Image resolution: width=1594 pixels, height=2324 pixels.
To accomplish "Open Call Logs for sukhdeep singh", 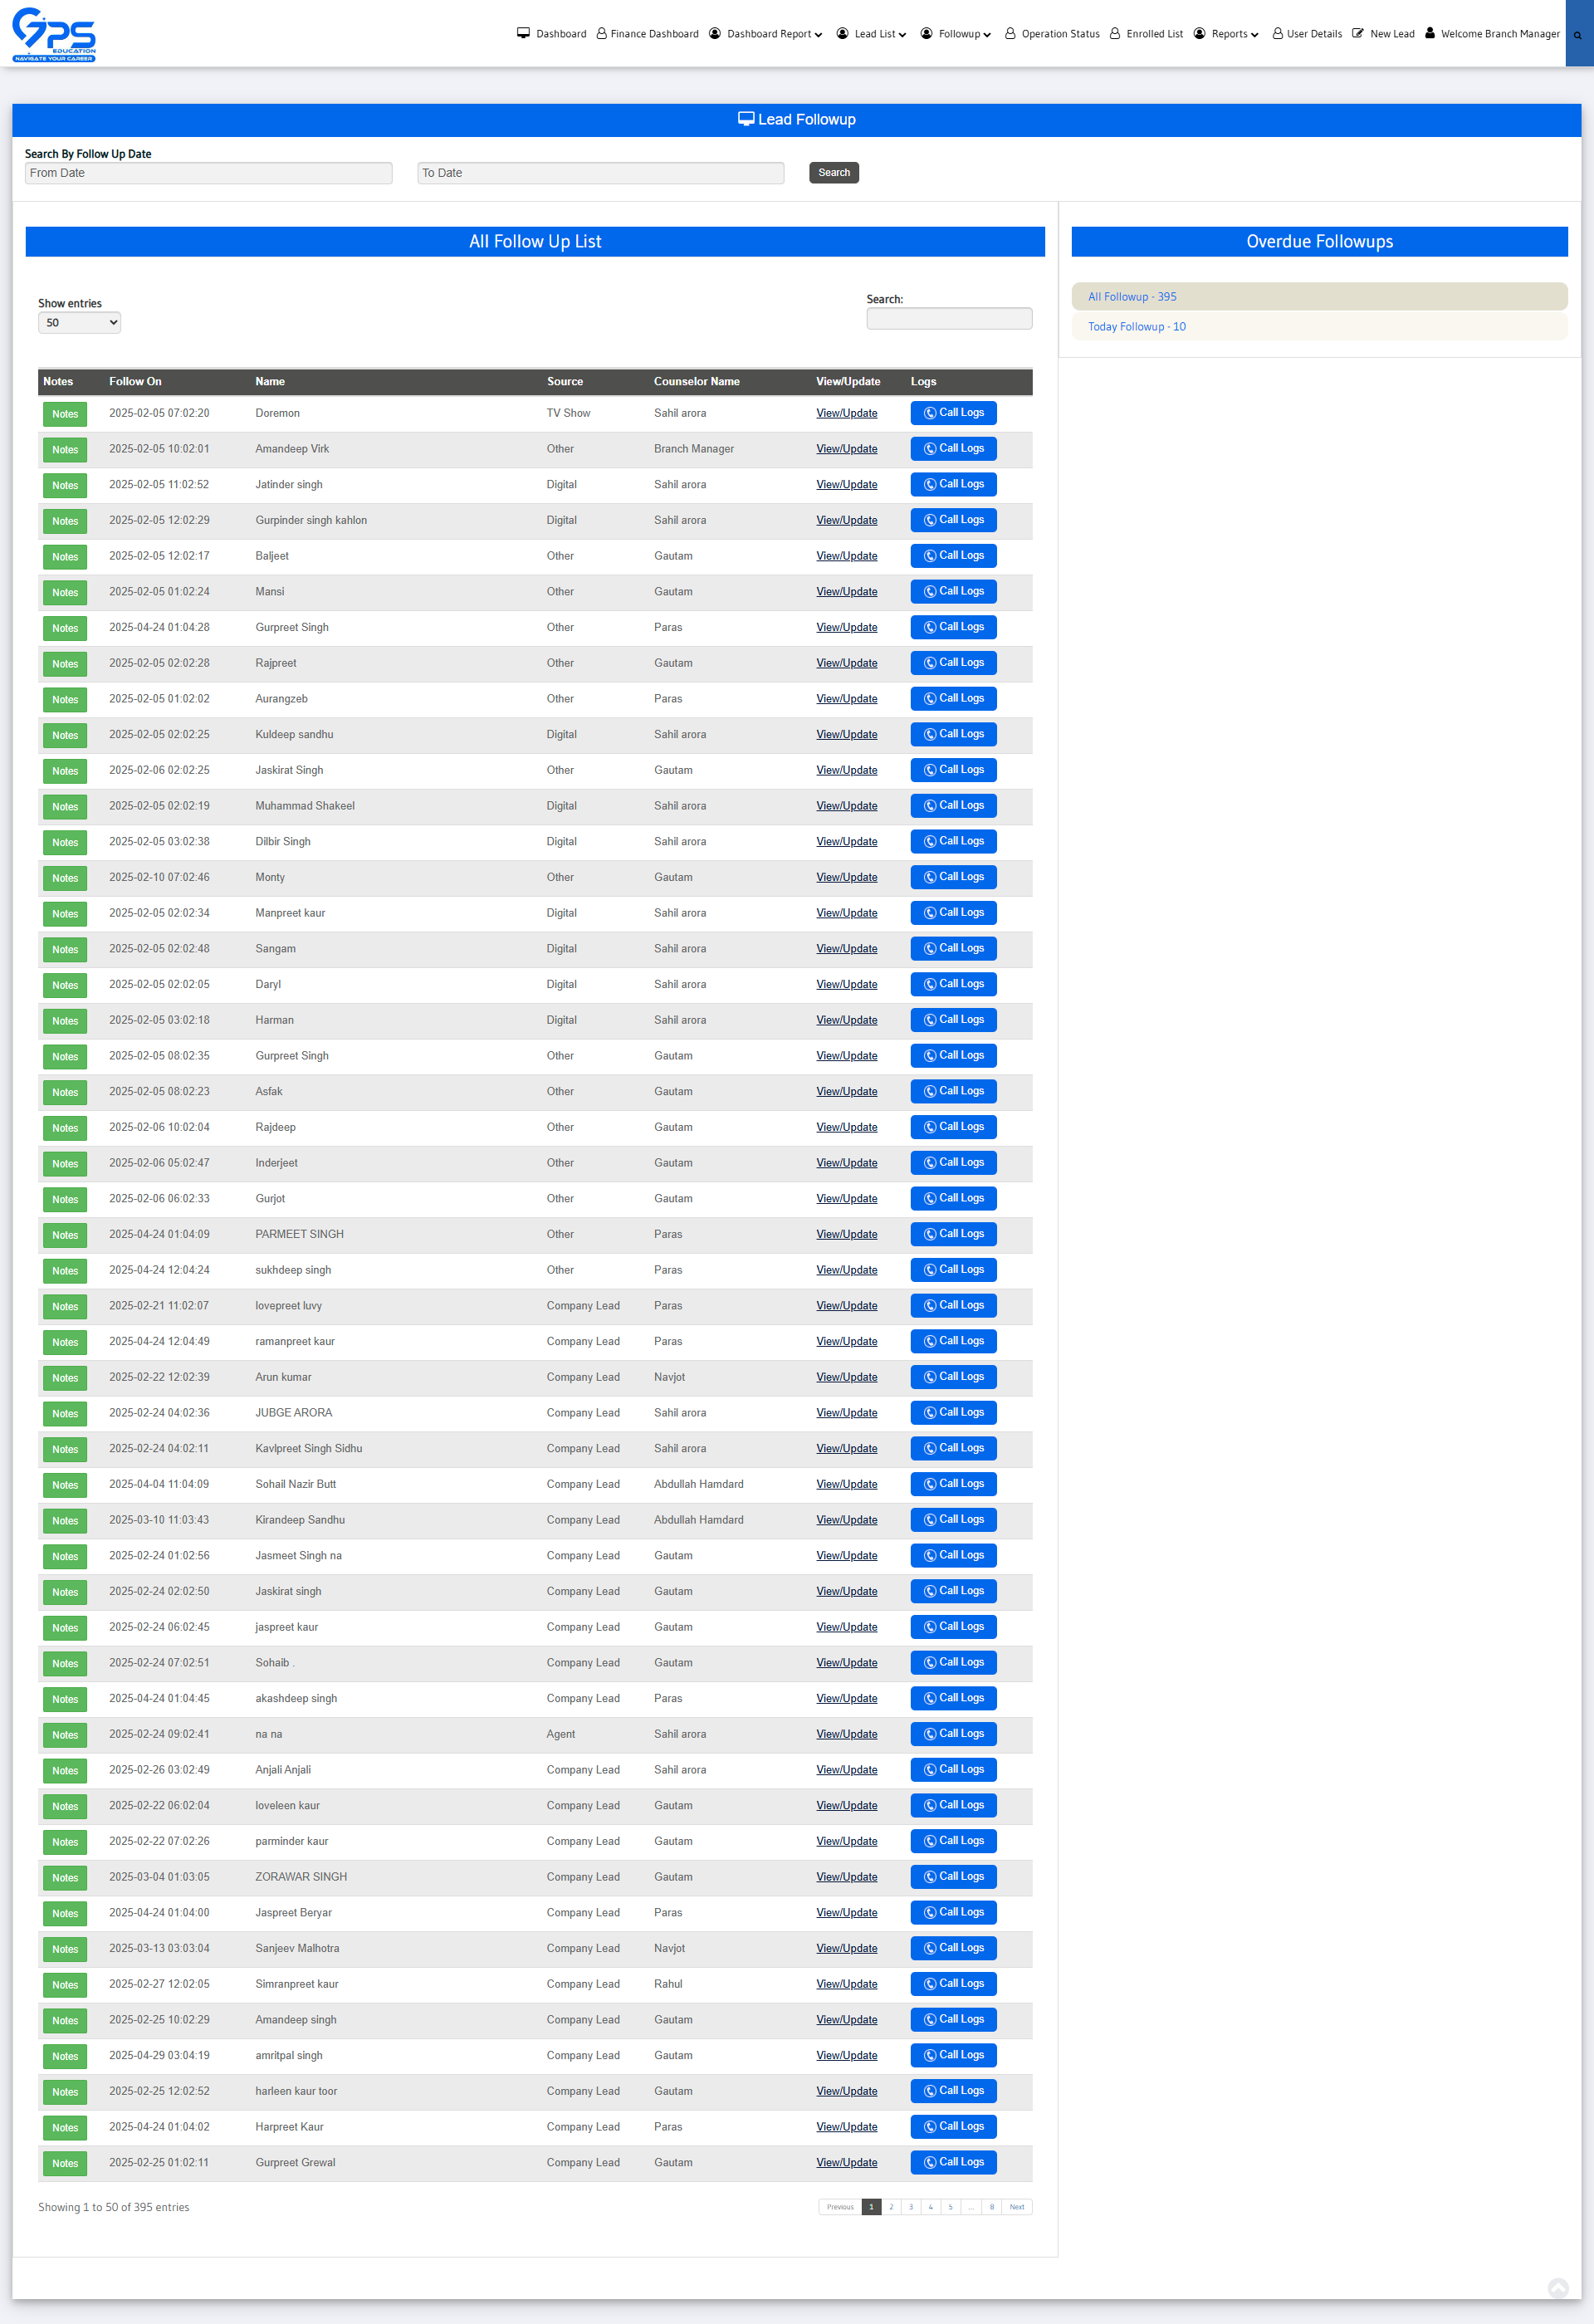I will click(x=953, y=1270).
